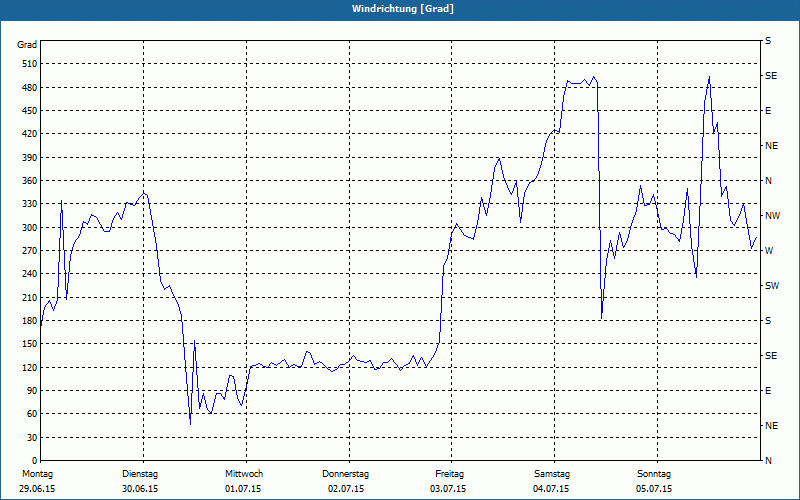
Task: Click the 420 degree axis label
Action: coord(30,134)
